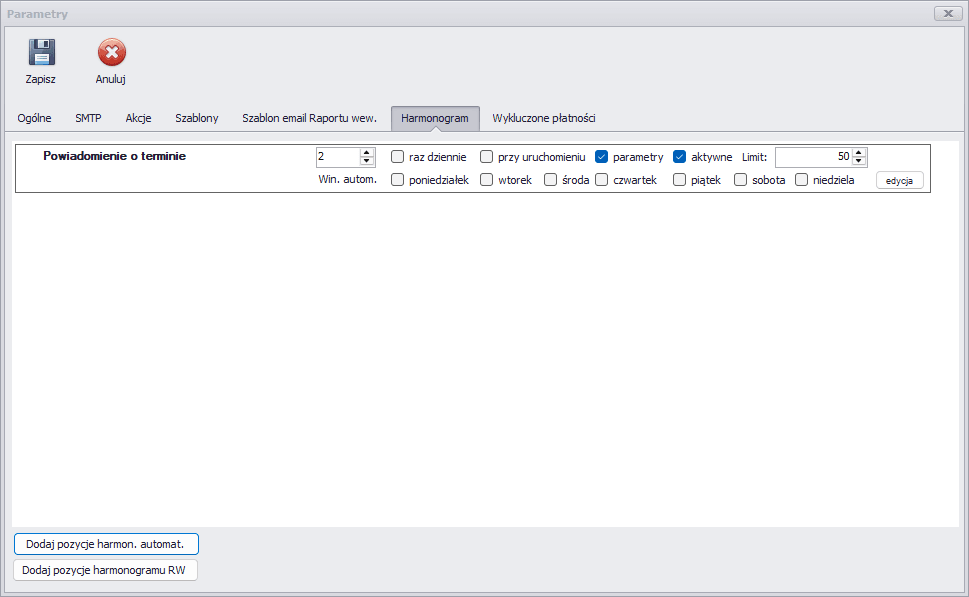The height and width of the screenshot is (597, 969).
Task: Check the czwartek day option
Action: pyautogui.click(x=601, y=180)
